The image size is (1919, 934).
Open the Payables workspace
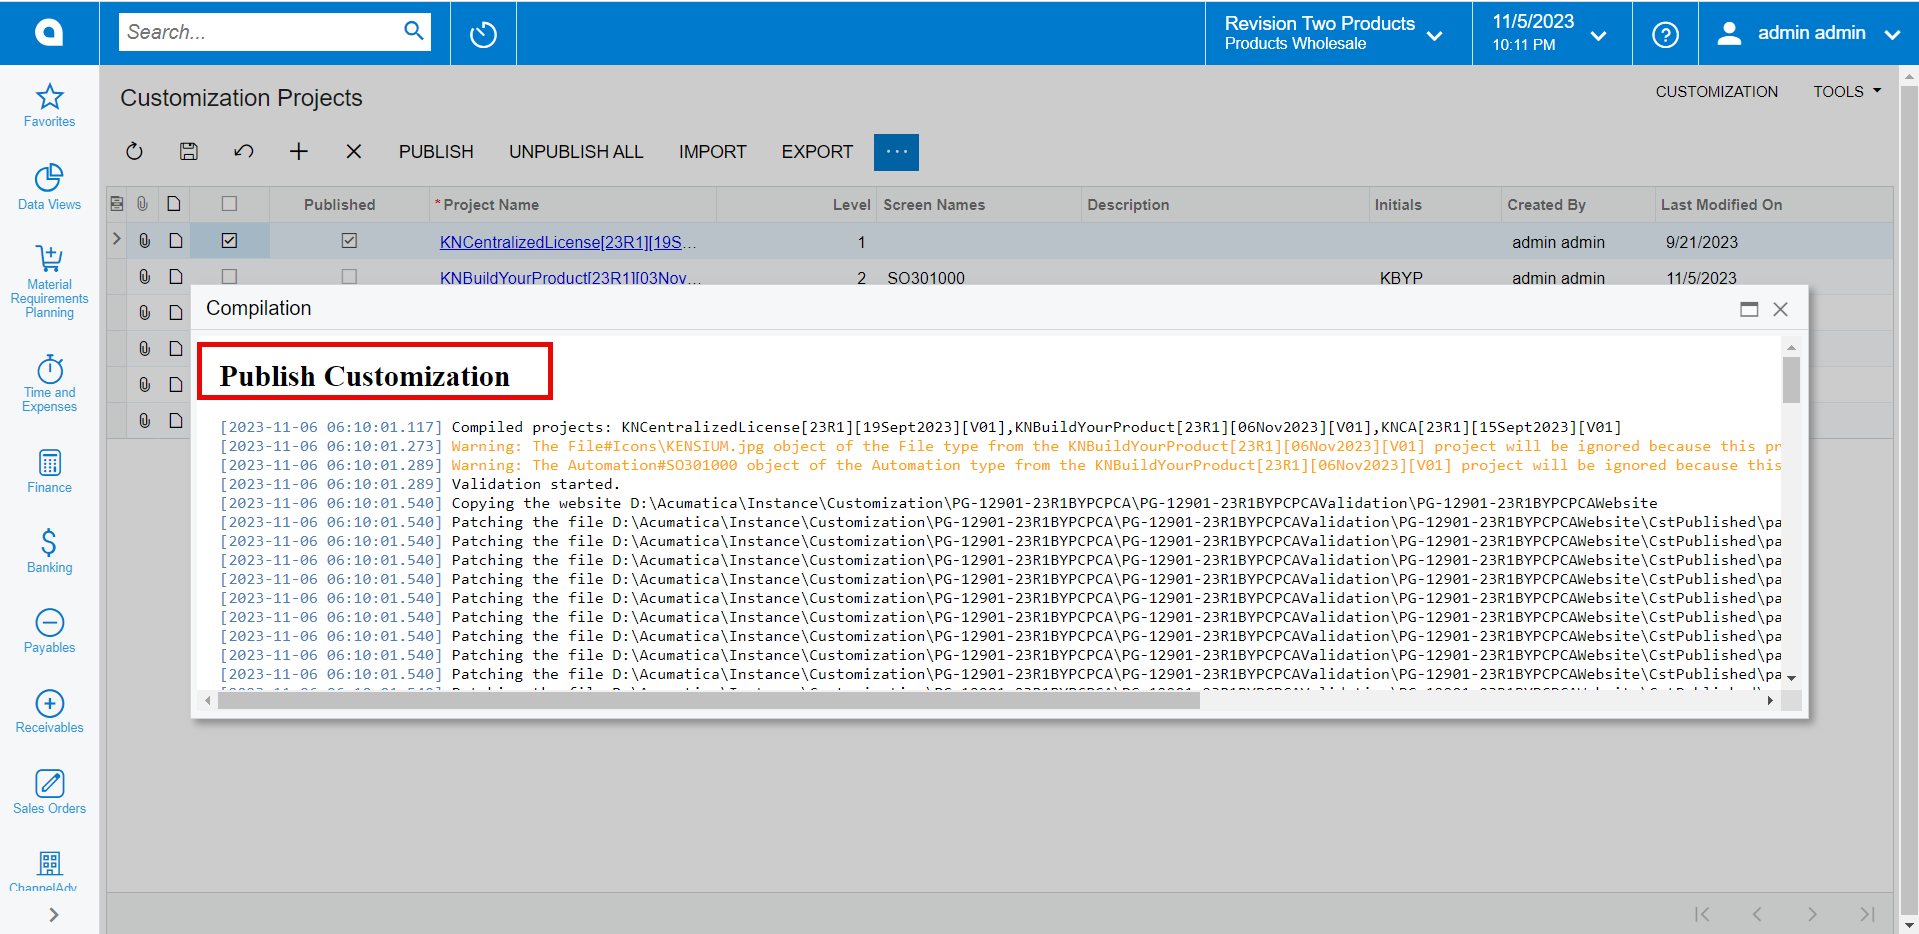pos(49,631)
